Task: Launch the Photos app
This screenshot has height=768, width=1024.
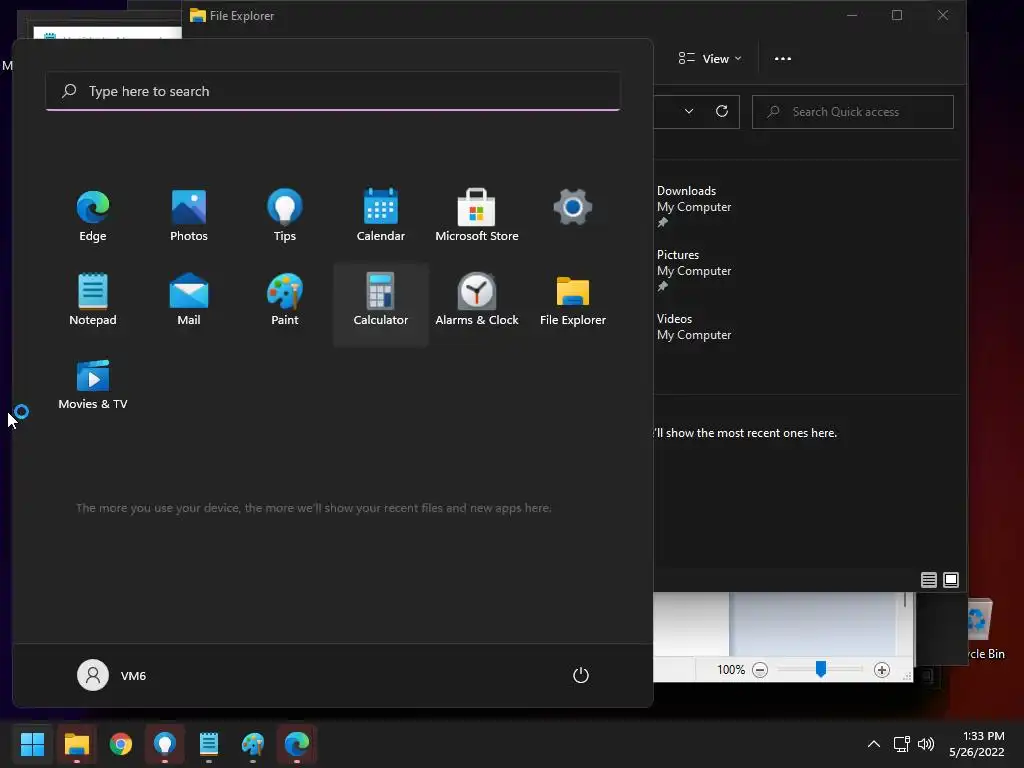Action: 189,216
